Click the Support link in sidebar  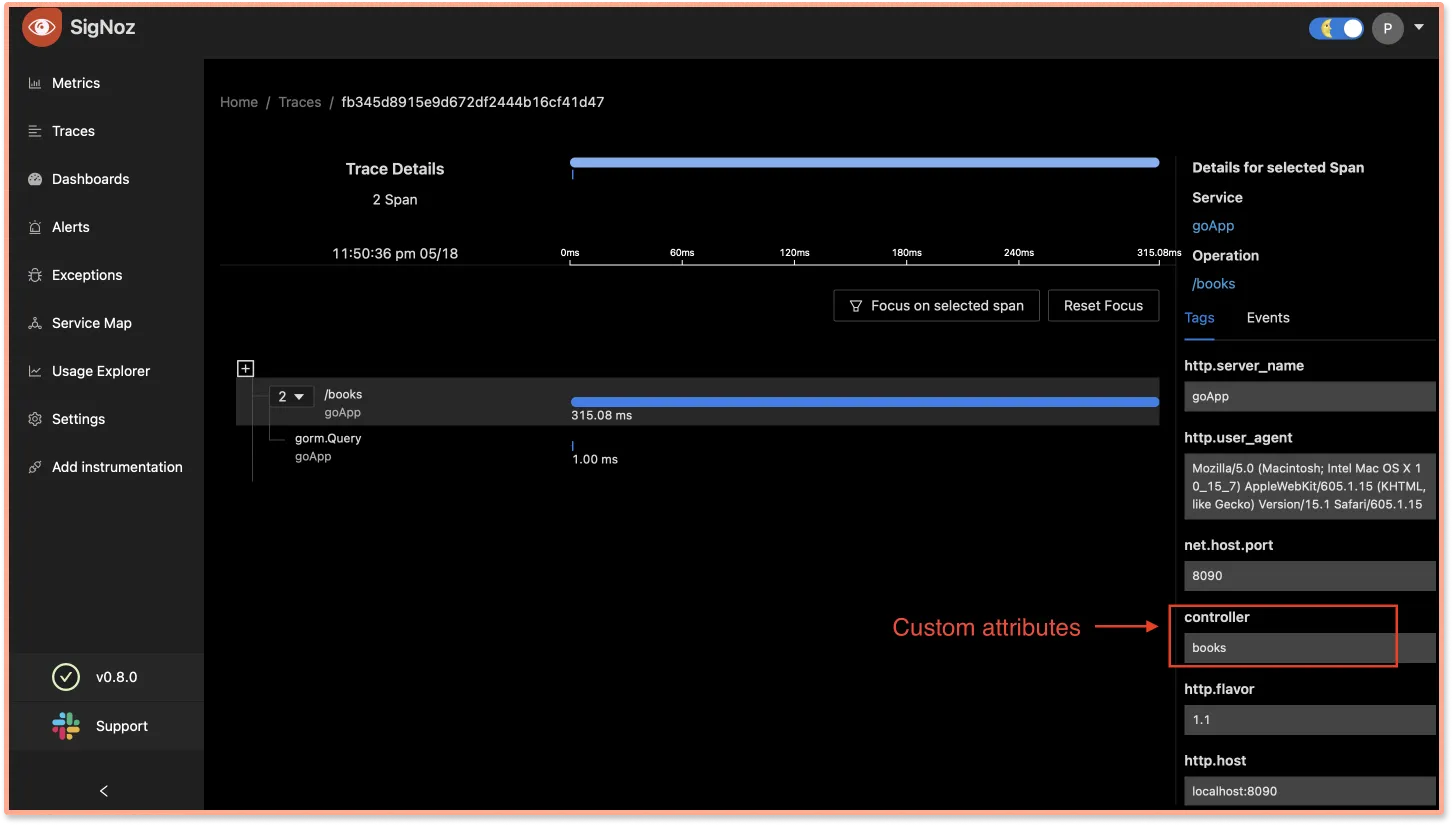(122, 726)
